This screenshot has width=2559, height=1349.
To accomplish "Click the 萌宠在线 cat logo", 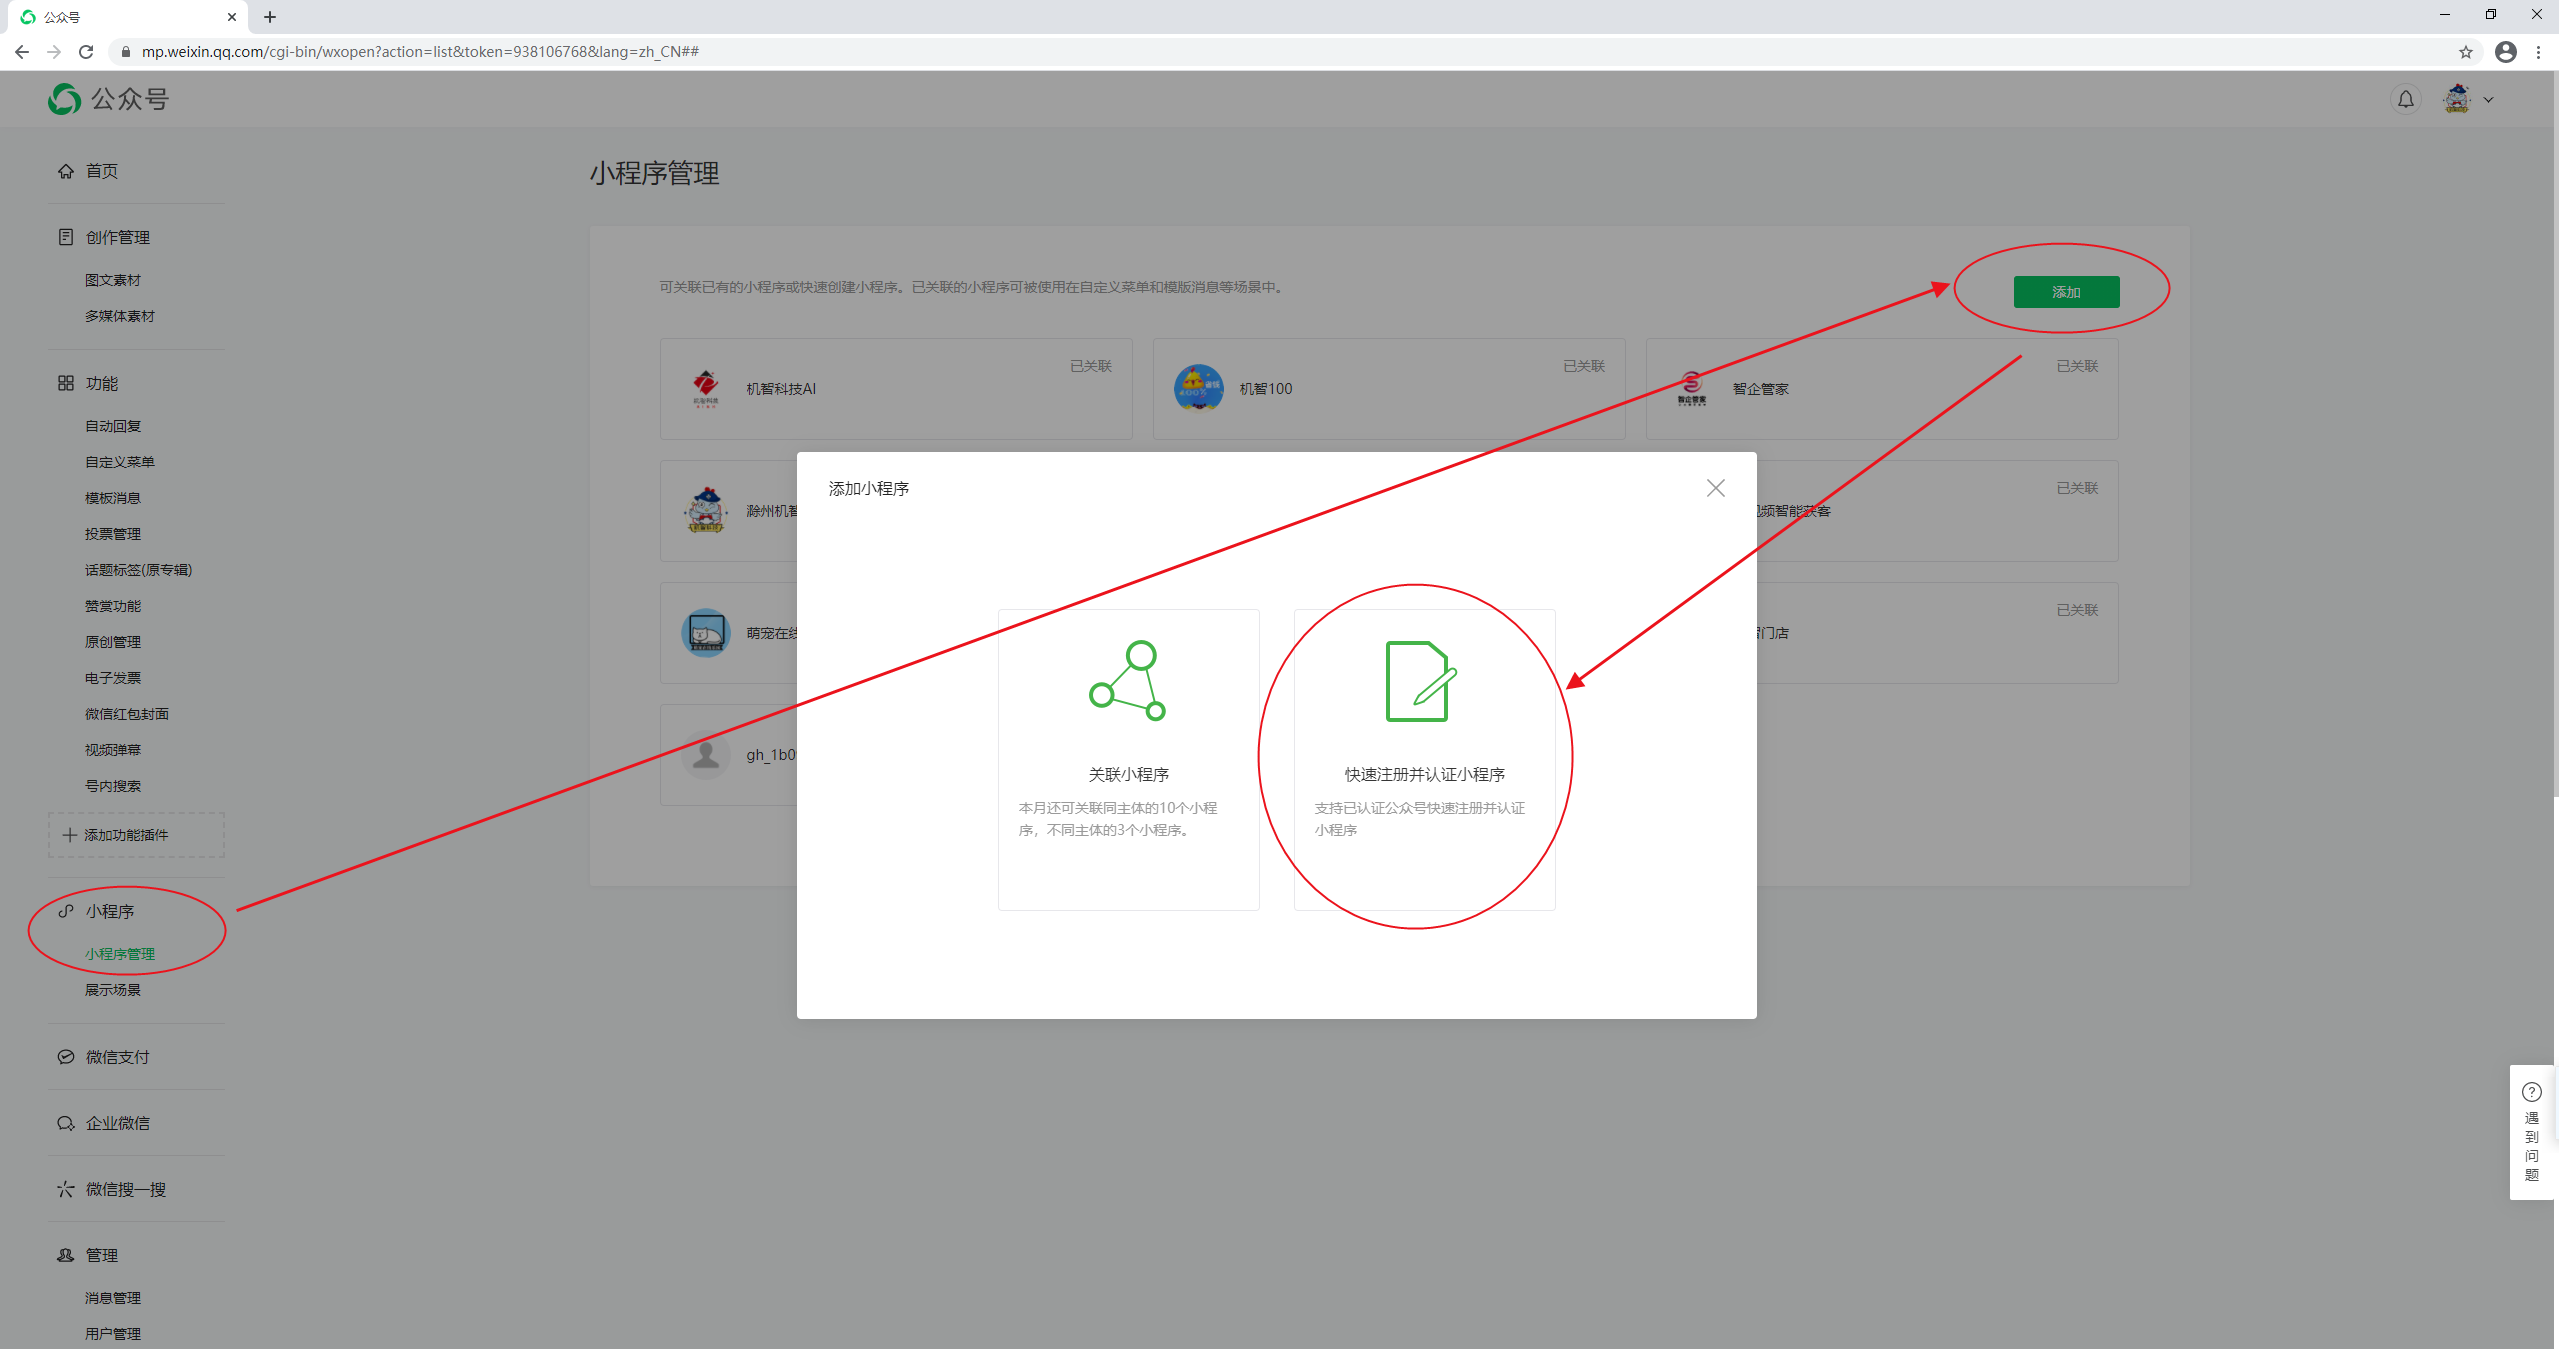I will click(706, 632).
